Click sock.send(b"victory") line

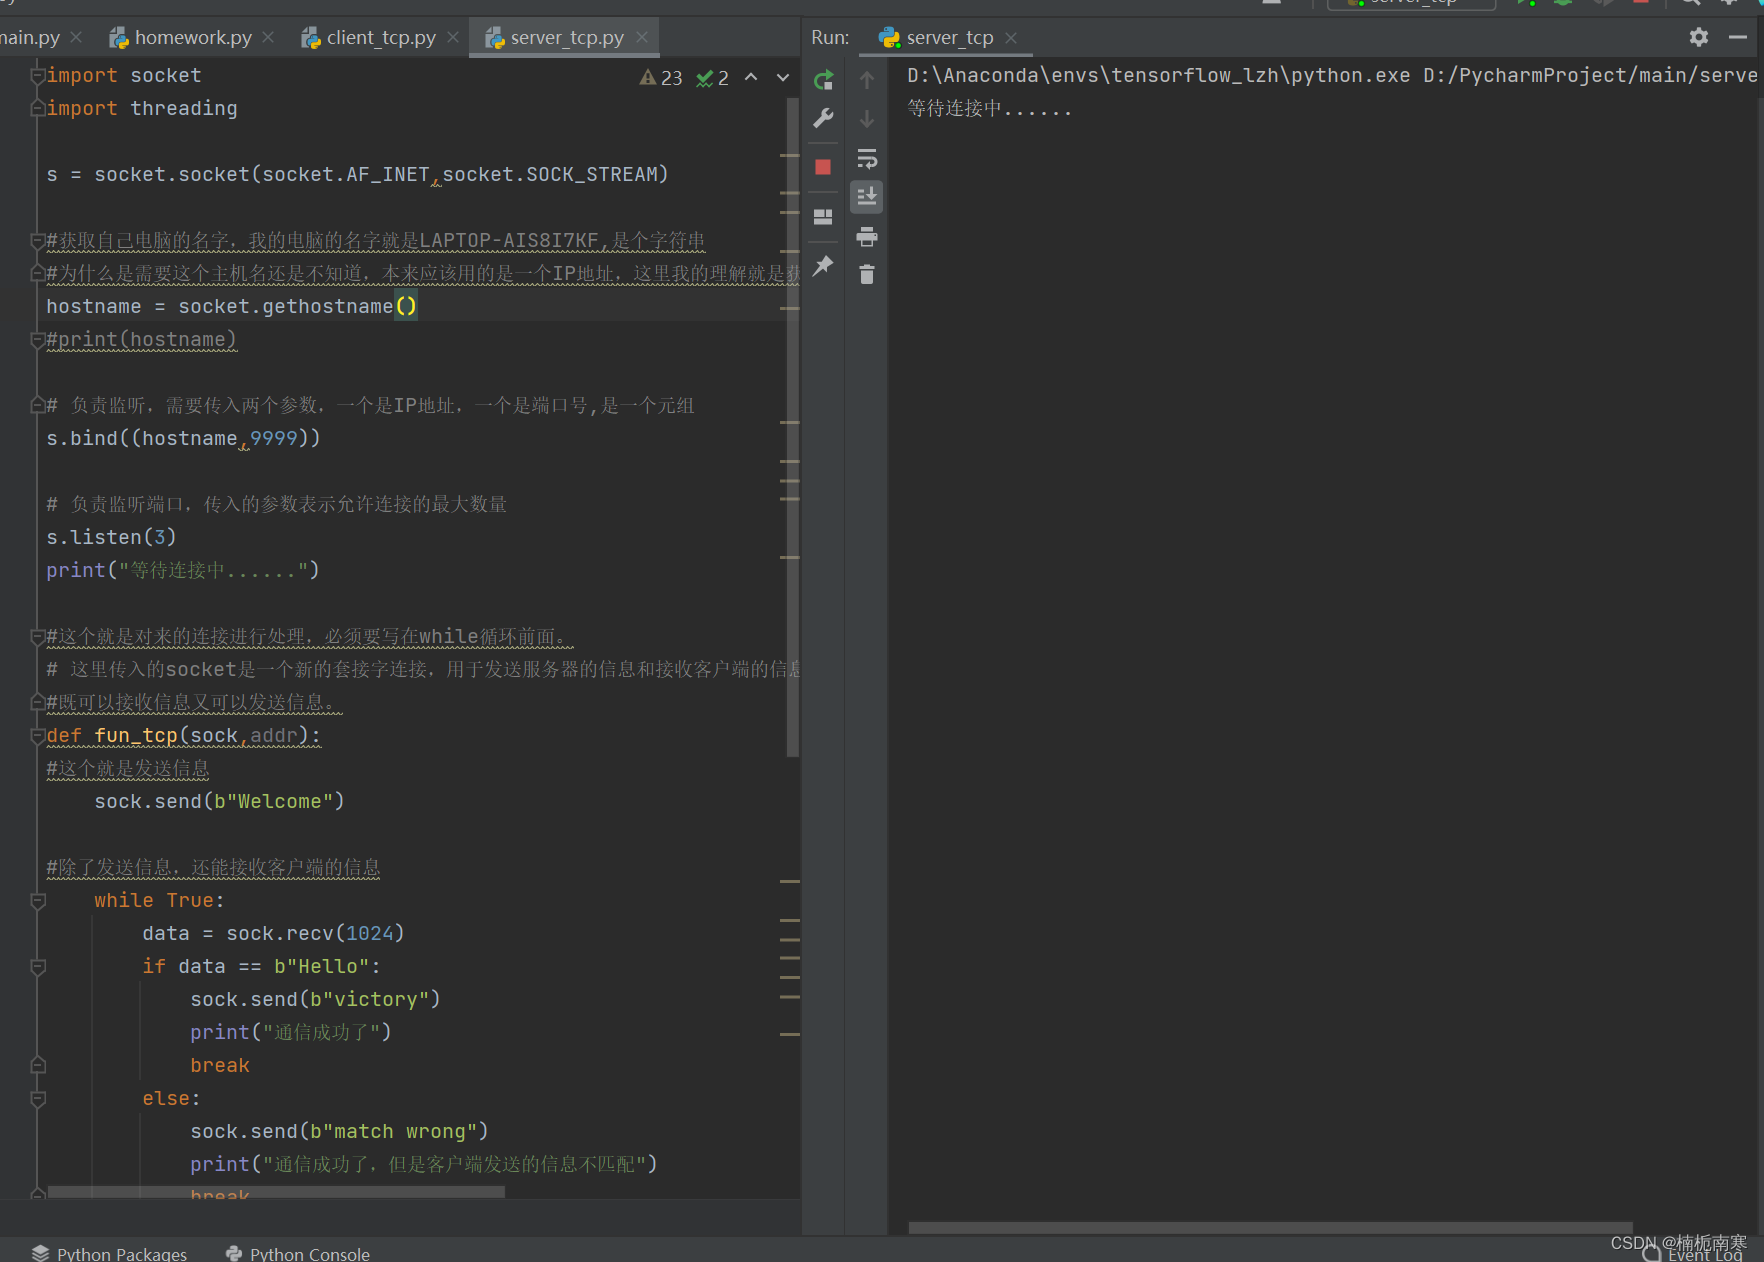coord(315,999)
